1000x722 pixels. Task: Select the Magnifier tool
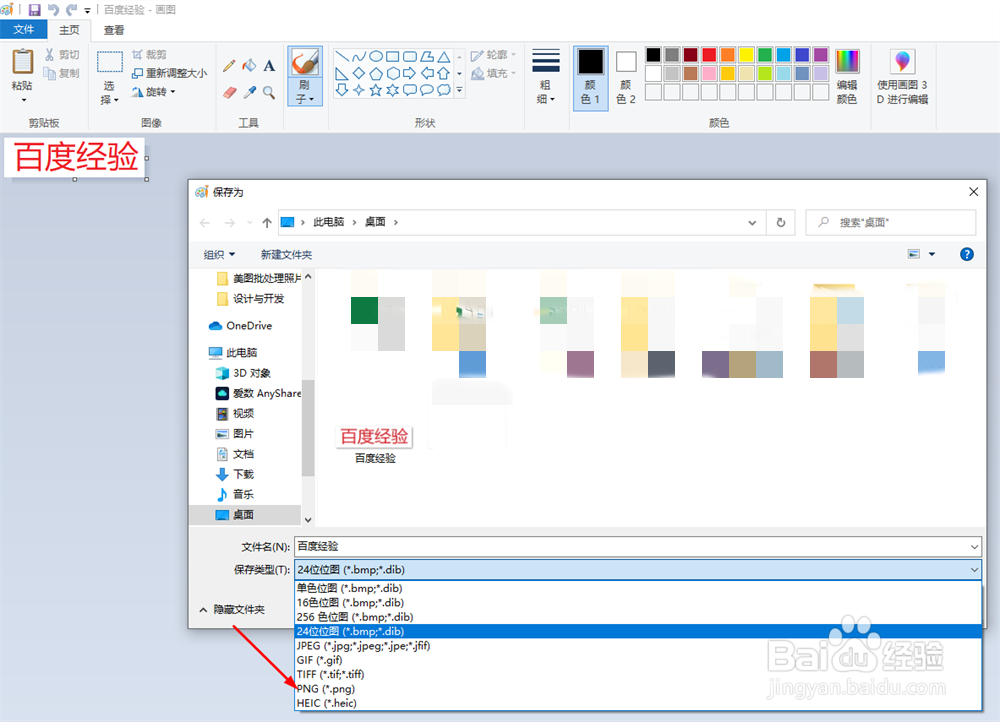[x=269, y=93]
